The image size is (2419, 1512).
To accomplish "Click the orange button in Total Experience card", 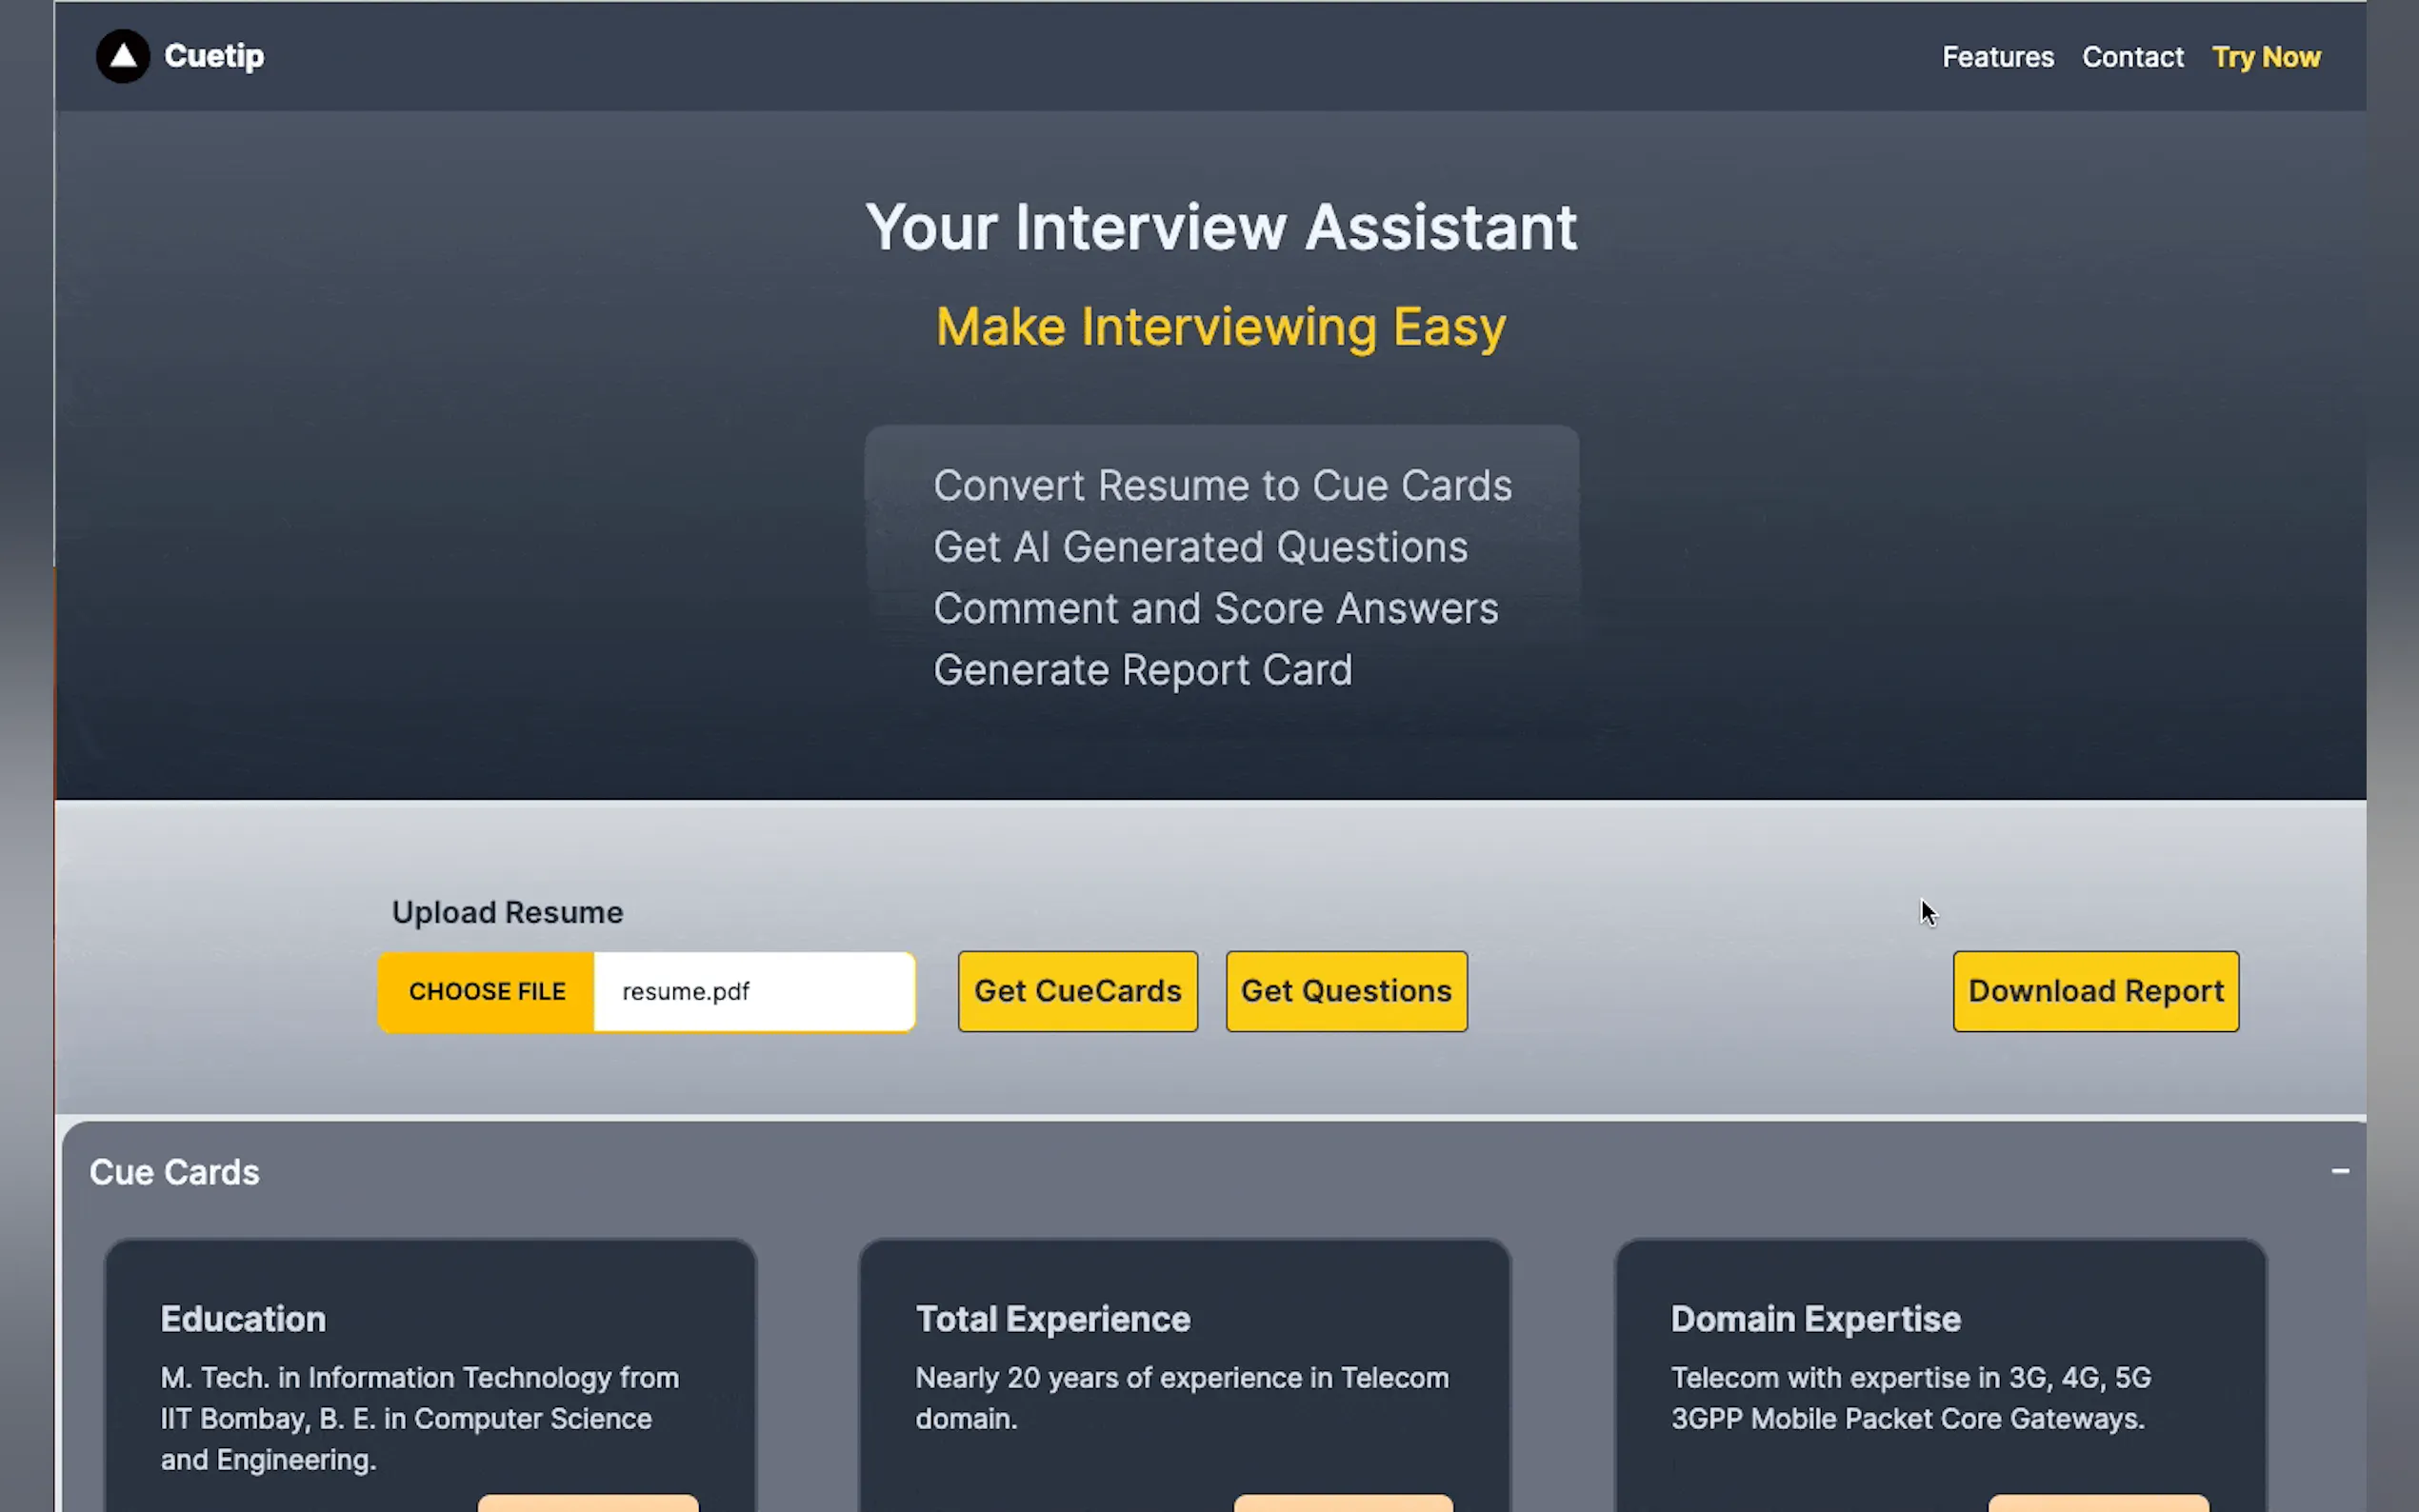I will click(1342, 1503).
